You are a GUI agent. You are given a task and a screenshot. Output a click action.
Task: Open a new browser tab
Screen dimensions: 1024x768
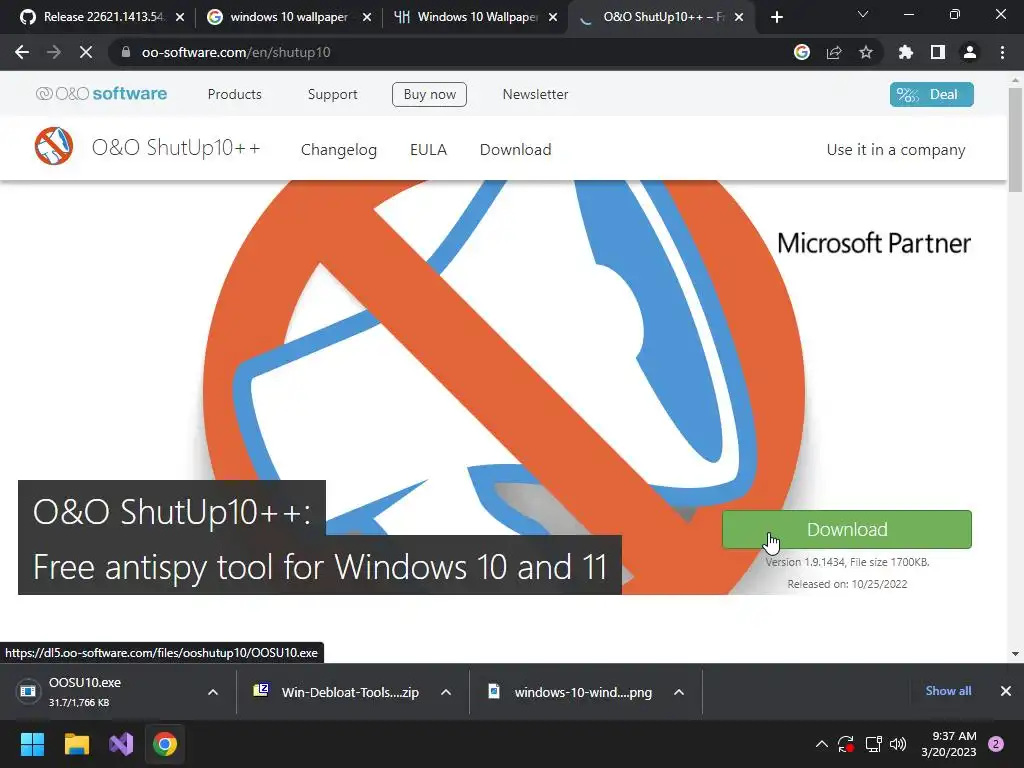(x=776, y=17)
